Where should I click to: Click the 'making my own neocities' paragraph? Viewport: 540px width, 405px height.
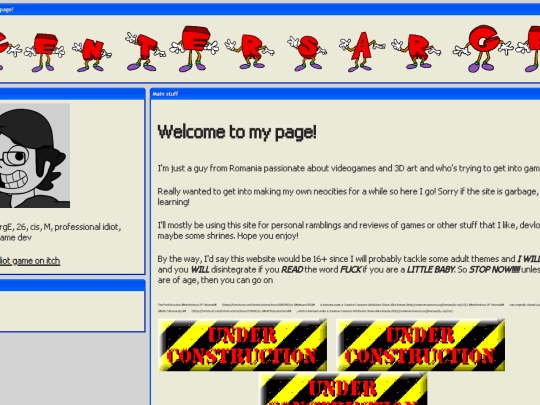pos(349,197)
